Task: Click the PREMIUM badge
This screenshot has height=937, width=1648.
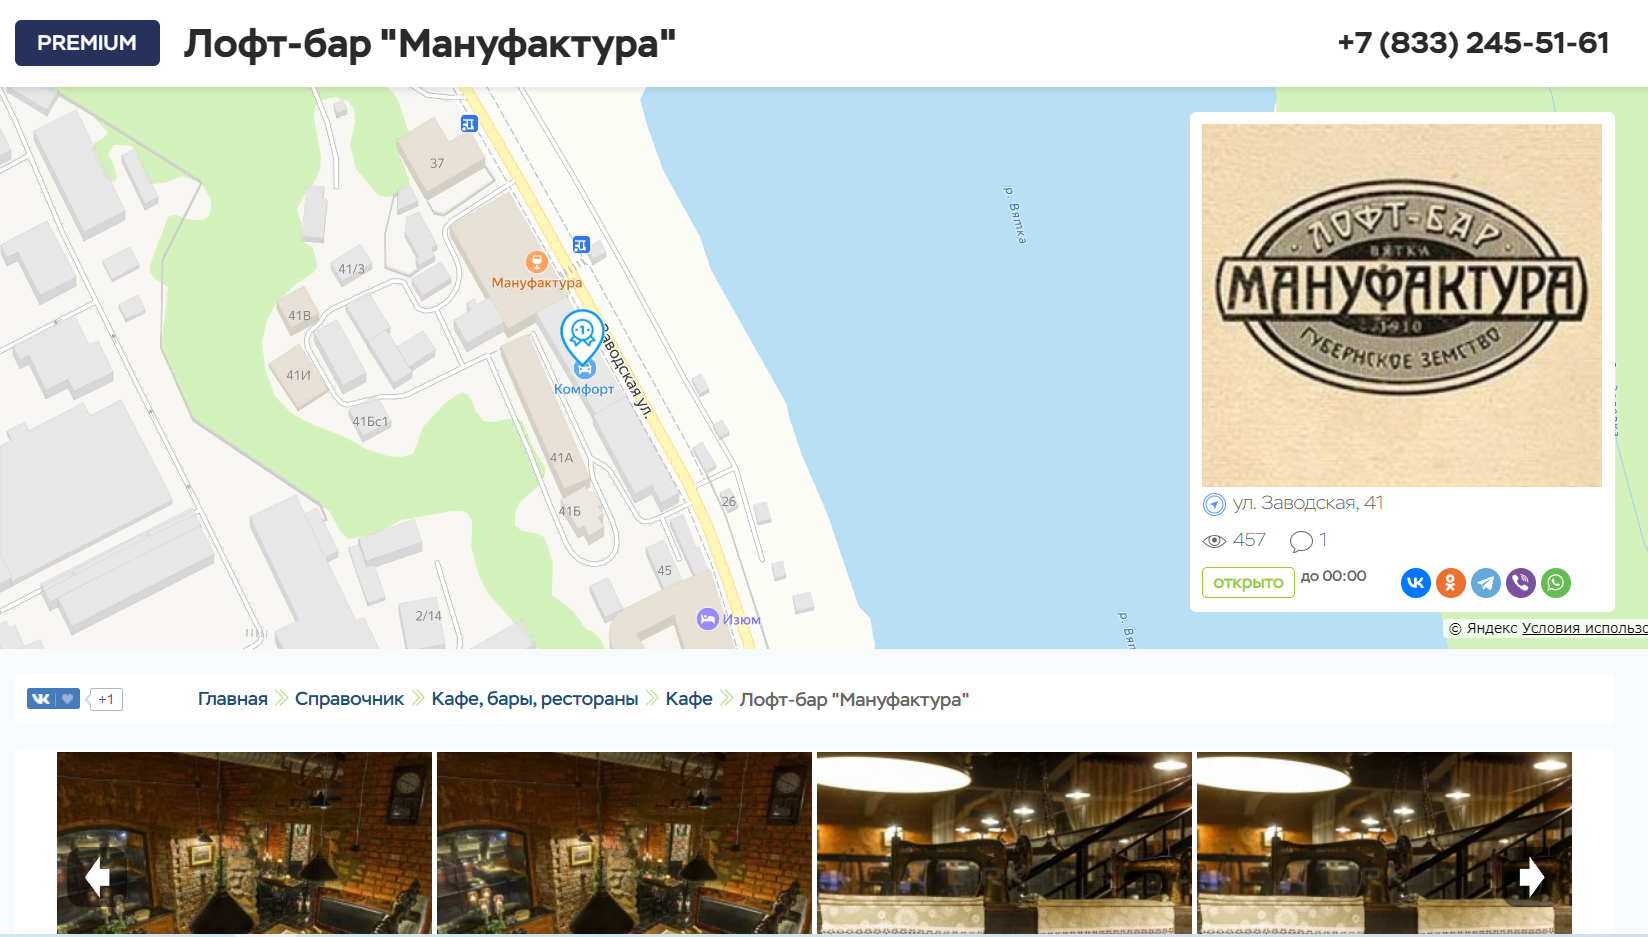Action: [87, 43]
